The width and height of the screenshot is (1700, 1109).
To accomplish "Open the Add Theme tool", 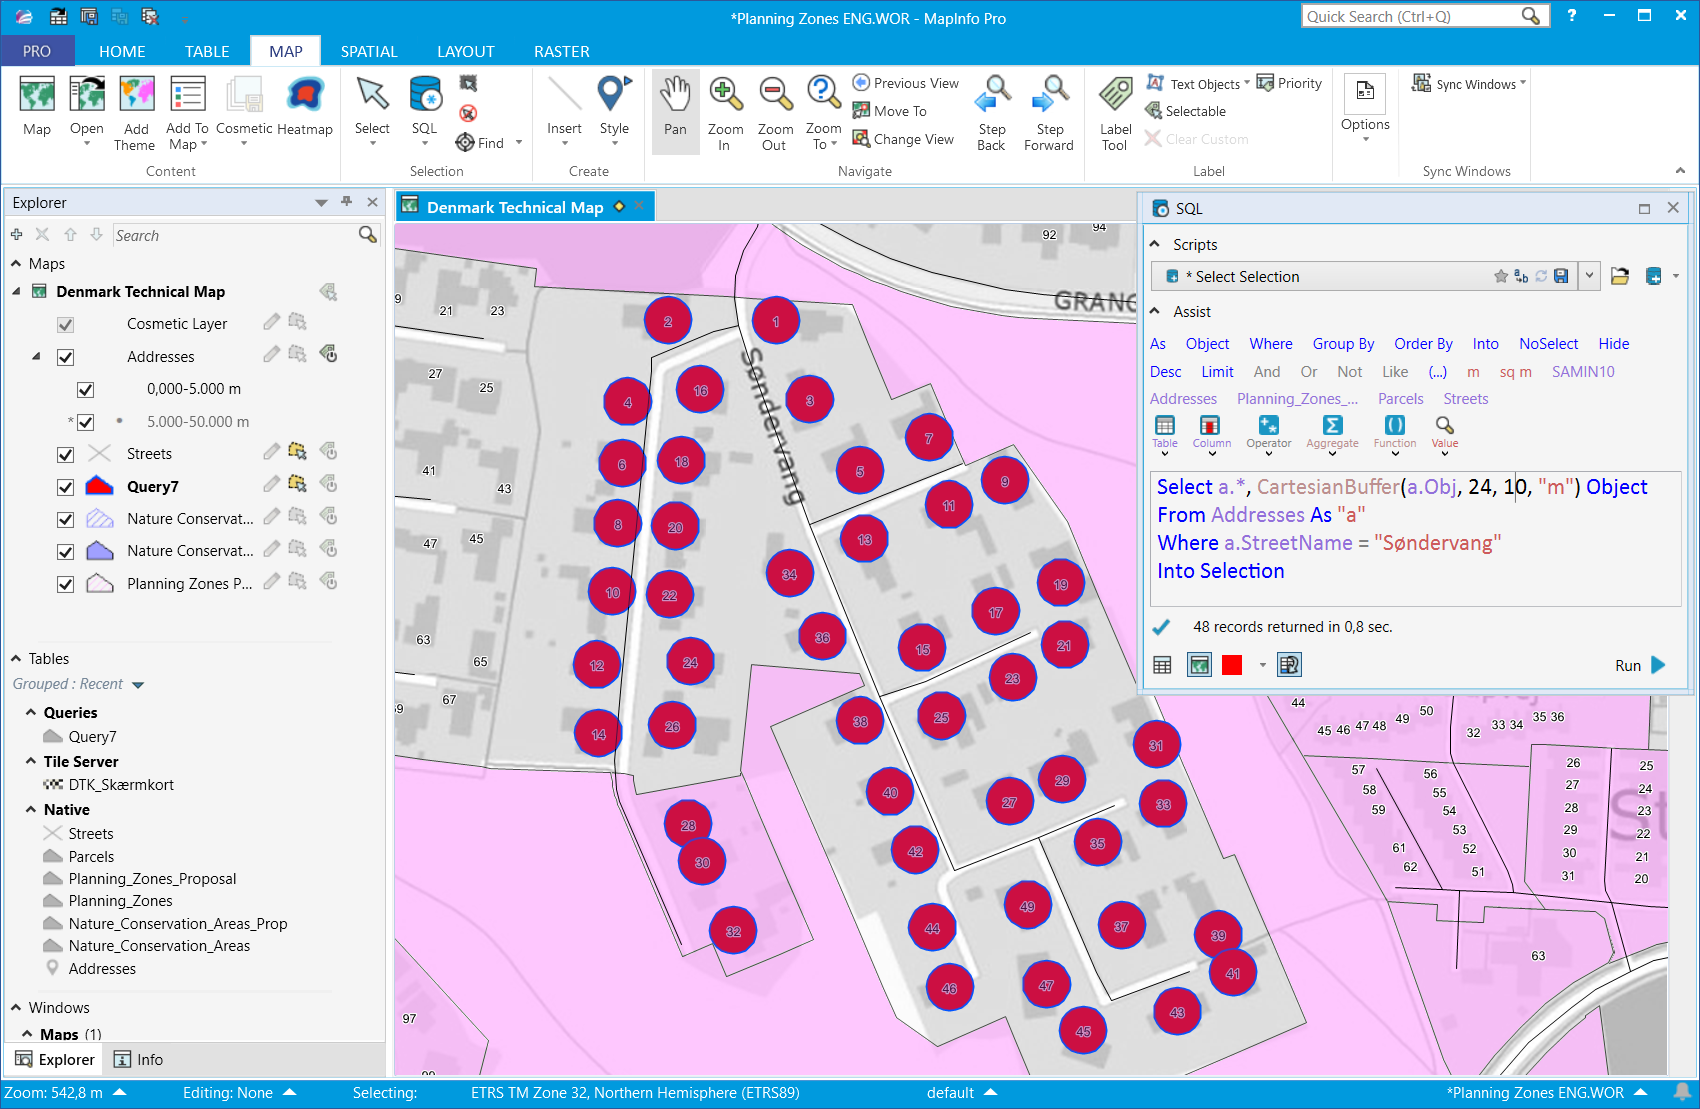I will (x=136, y=113).
